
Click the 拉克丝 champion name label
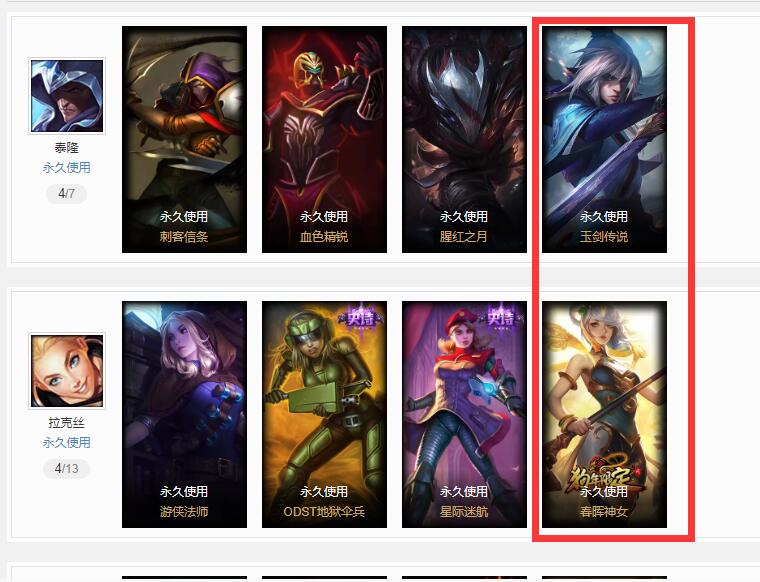[x=66, y=423]
